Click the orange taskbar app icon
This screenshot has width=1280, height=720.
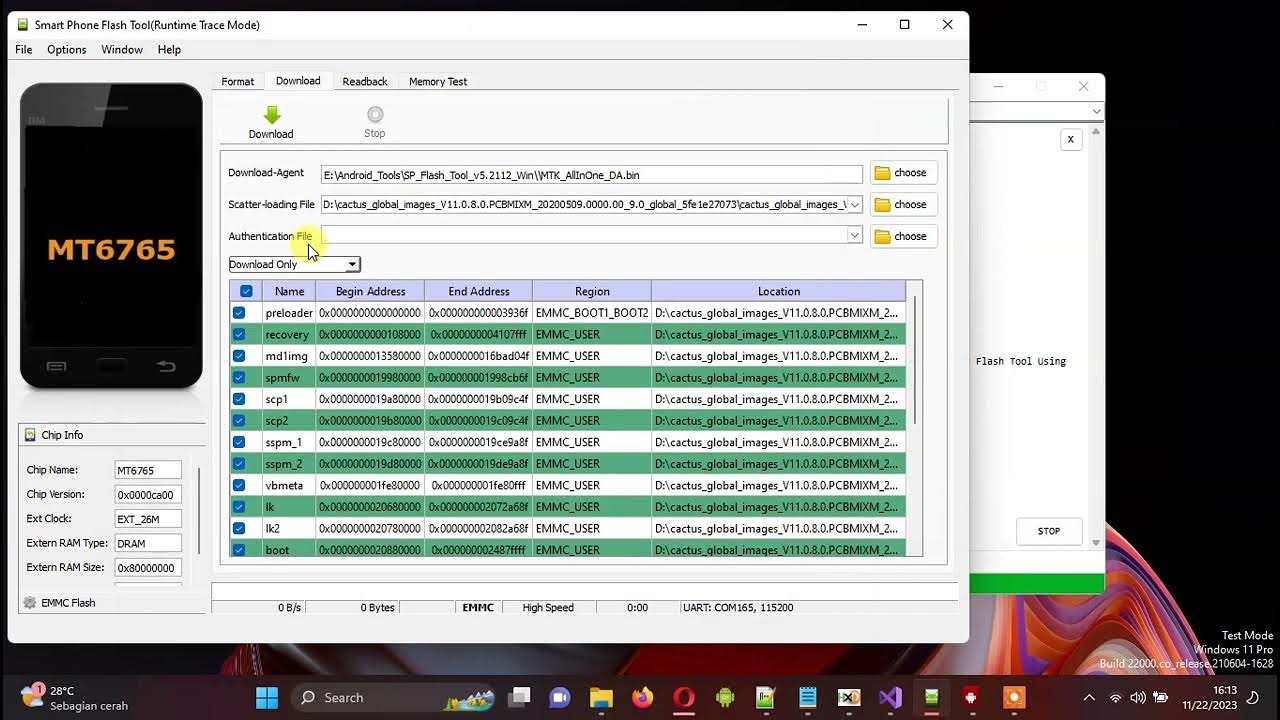click(x=1014, y=697)
